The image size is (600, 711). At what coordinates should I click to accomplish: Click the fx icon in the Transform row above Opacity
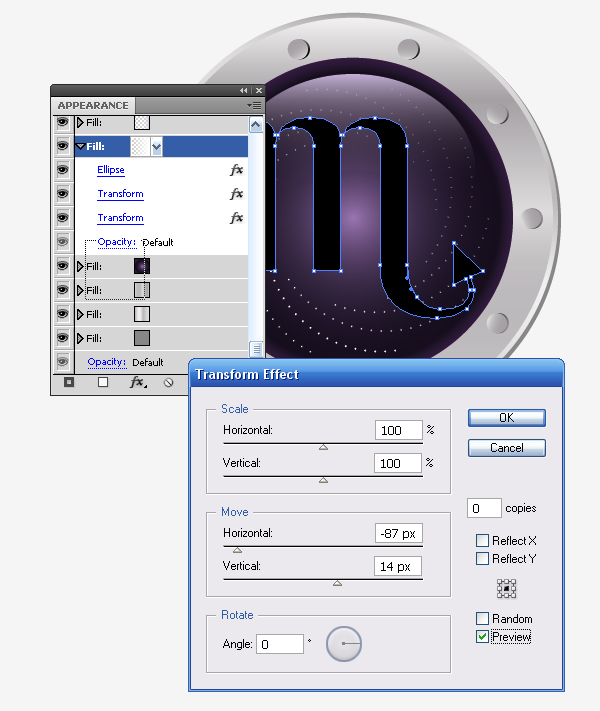click(236, 218)
